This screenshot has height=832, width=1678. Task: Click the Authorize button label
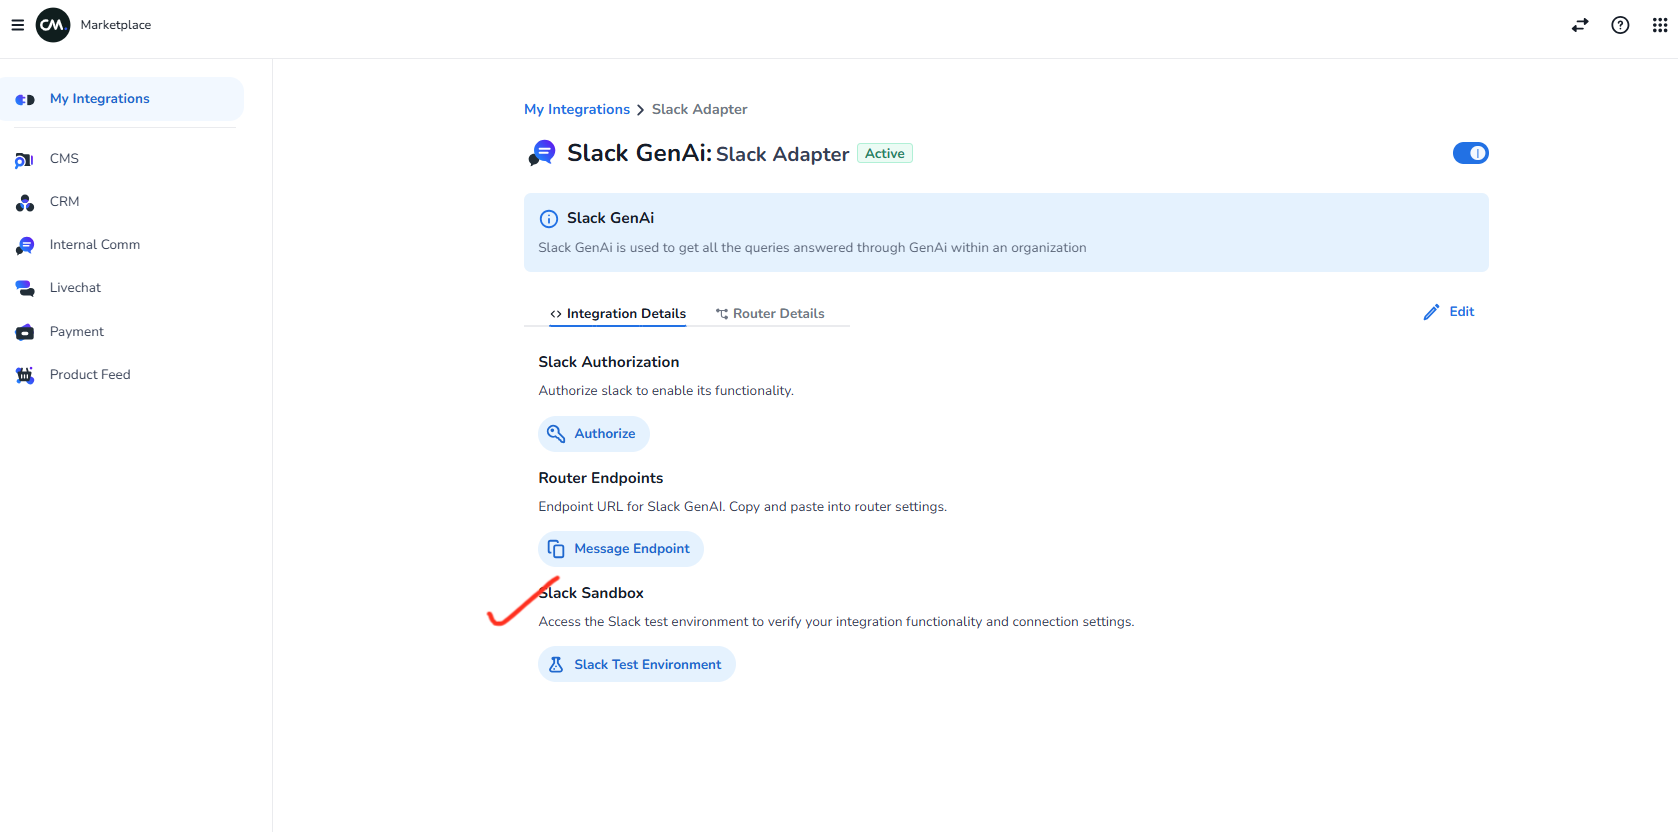click(x=605, y=434)
